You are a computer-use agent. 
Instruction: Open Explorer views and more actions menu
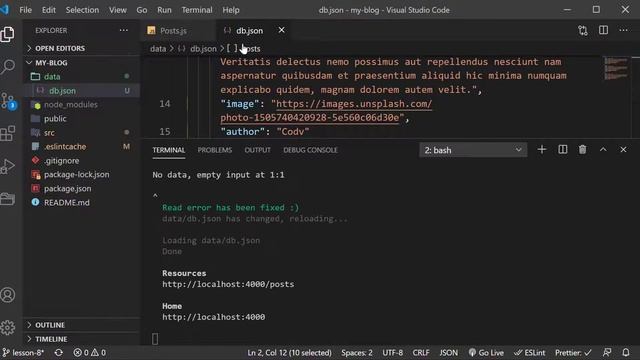(124, 30)
